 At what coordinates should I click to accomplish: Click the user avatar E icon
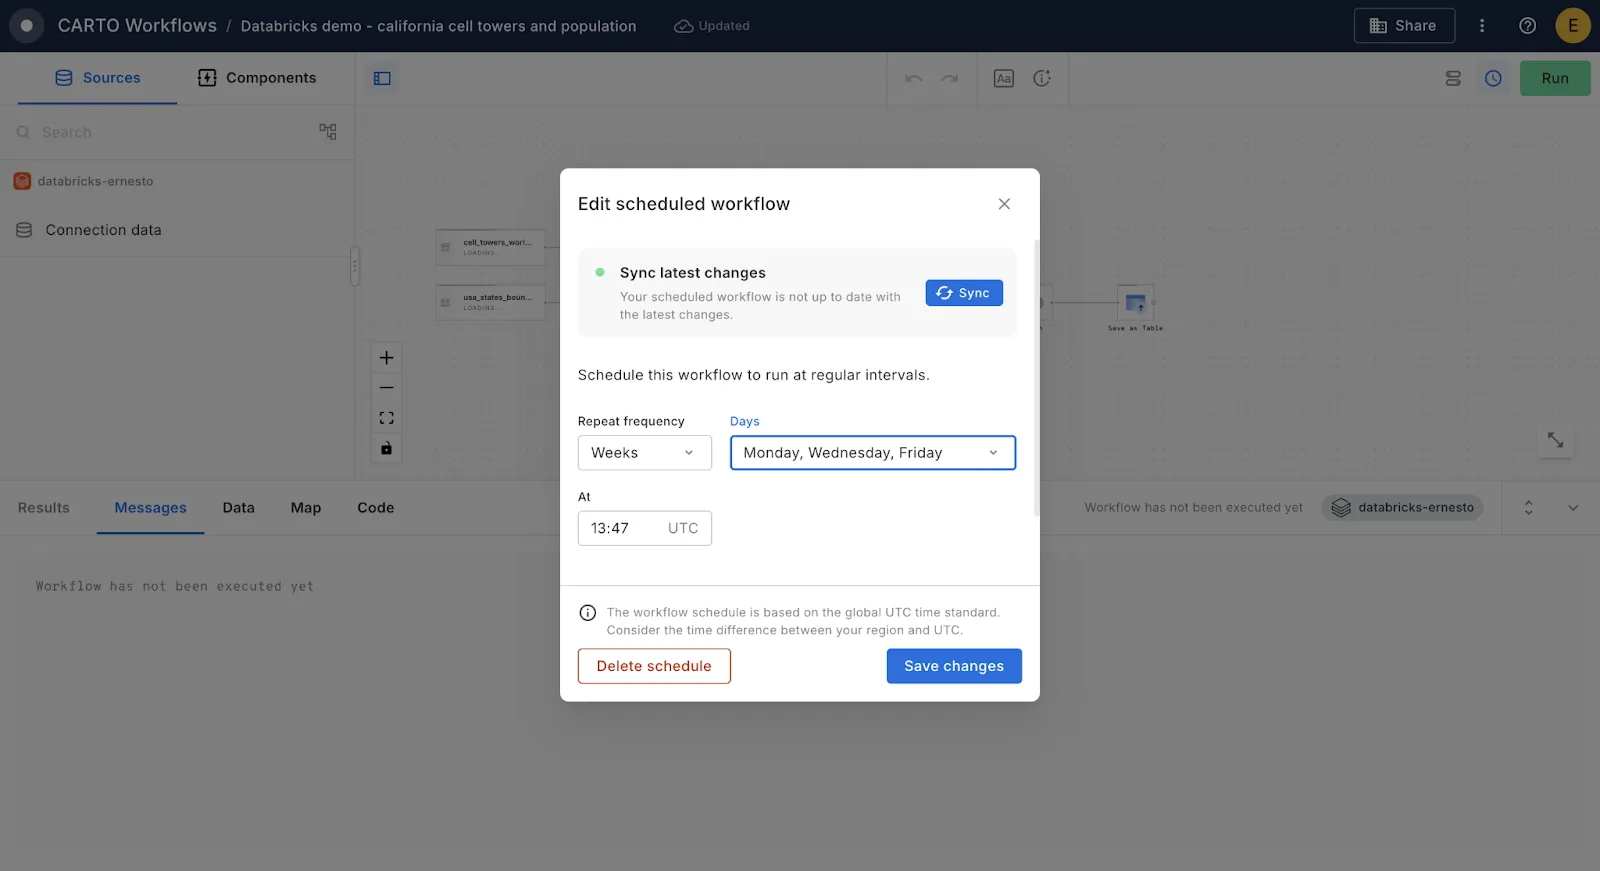(1572, 26)
